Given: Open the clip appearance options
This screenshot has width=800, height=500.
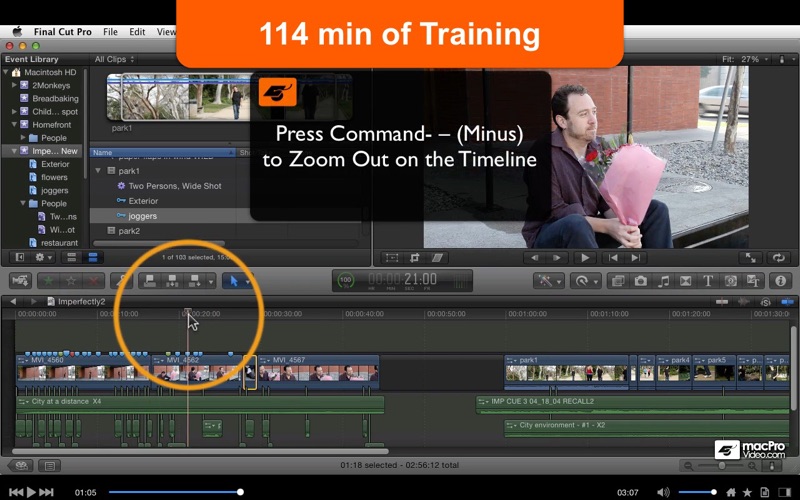Looking at the screenshot, I should (771, 465).
